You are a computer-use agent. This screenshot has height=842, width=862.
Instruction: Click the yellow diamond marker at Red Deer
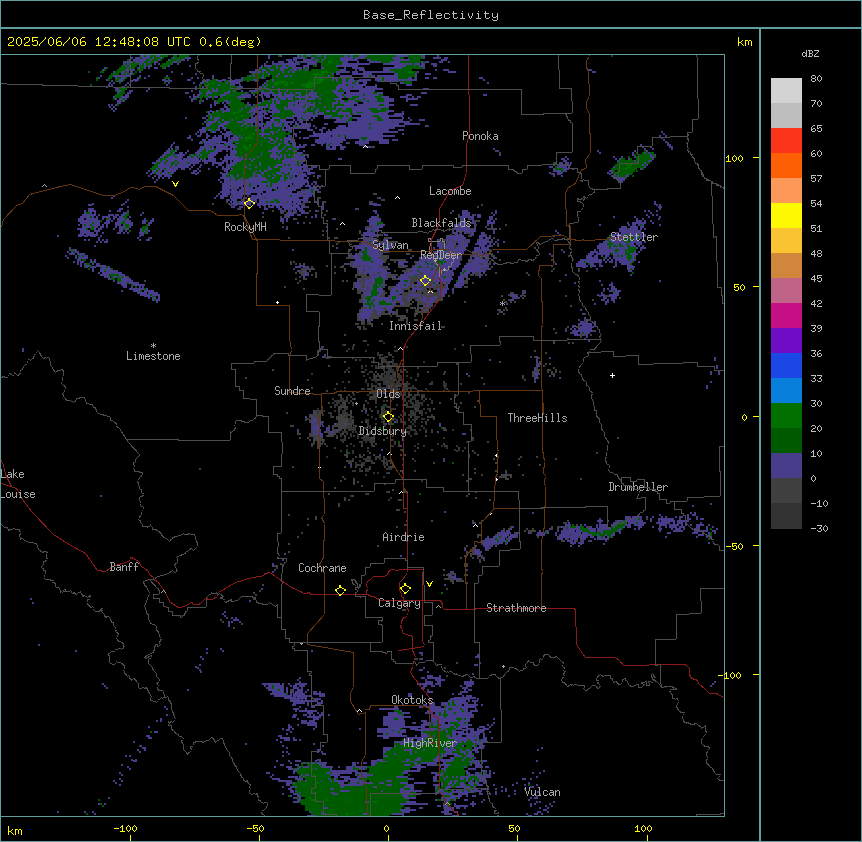[x=425, y=281]
